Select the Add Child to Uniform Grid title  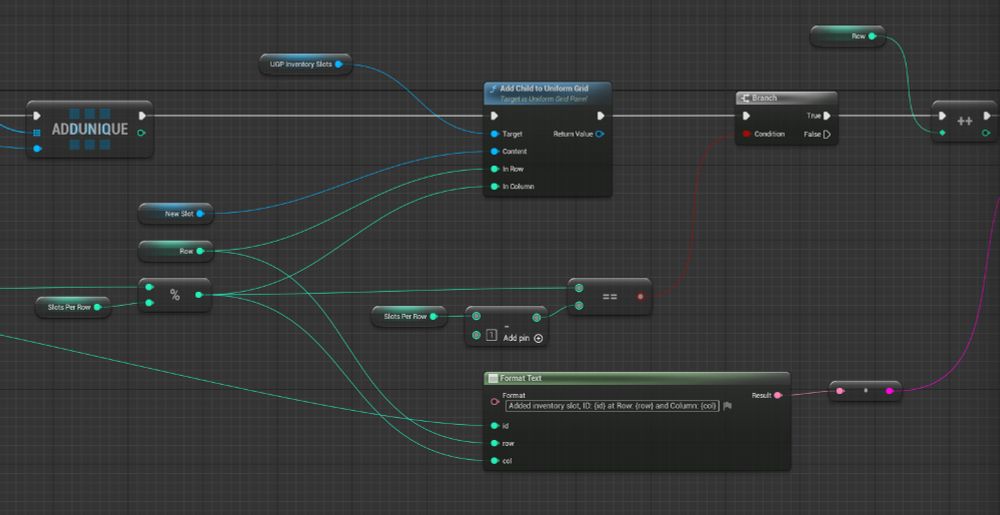(x=544, y=88)
